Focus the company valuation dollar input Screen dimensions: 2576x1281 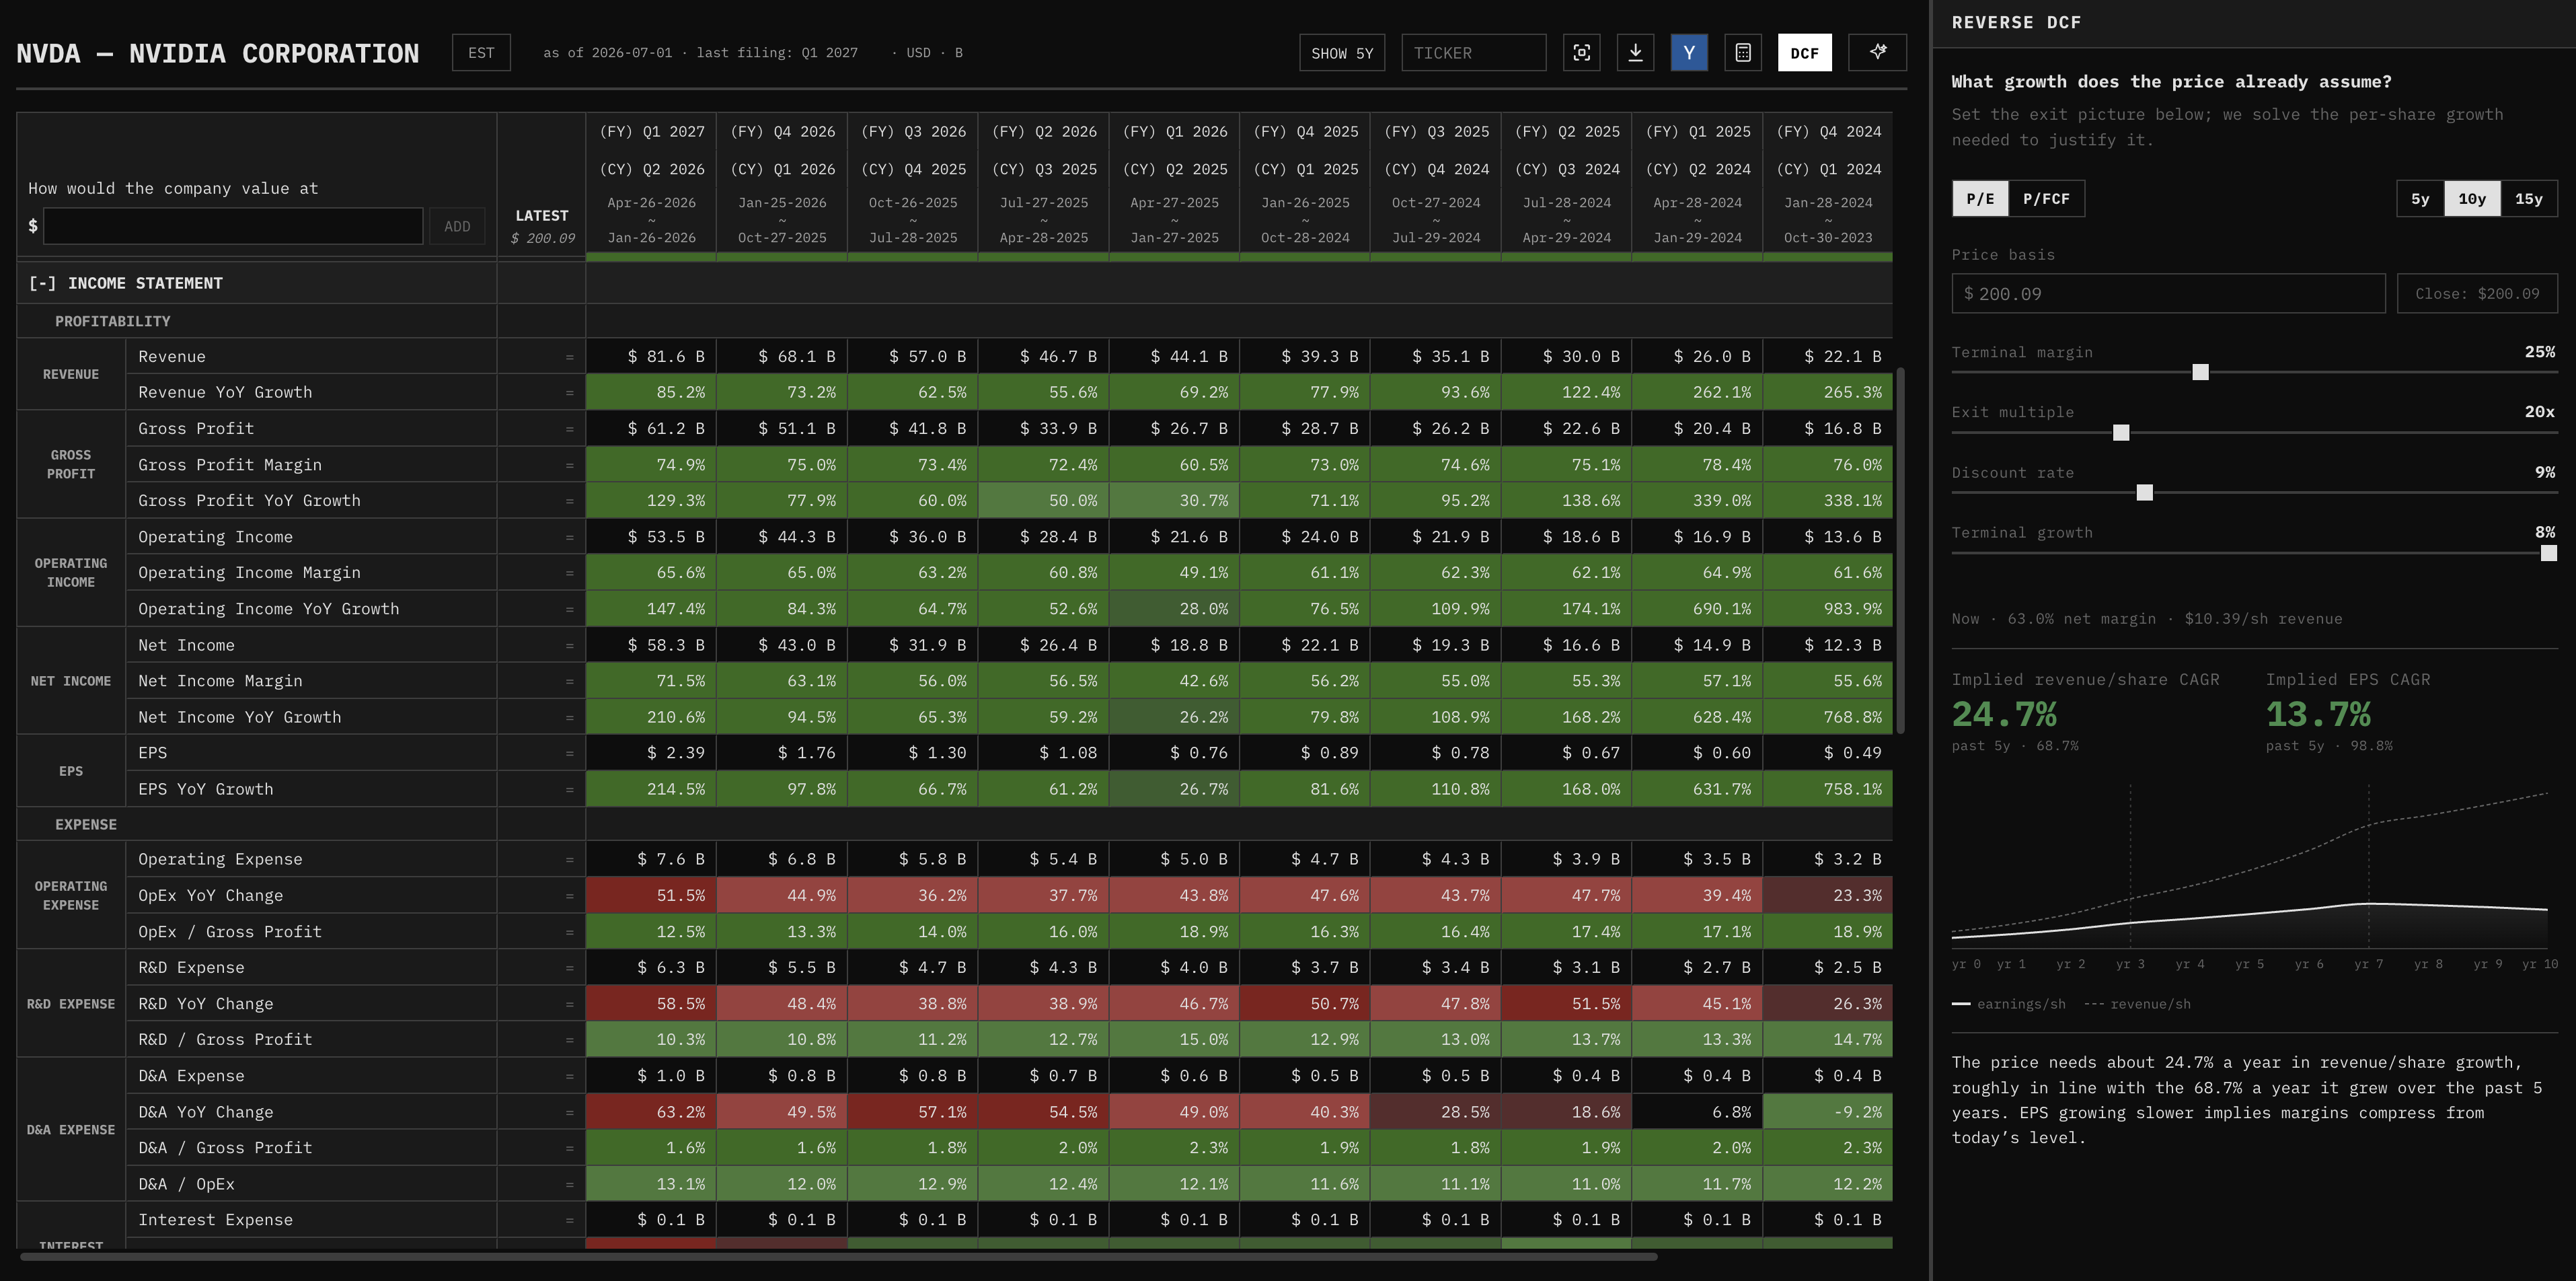[233, 226]
